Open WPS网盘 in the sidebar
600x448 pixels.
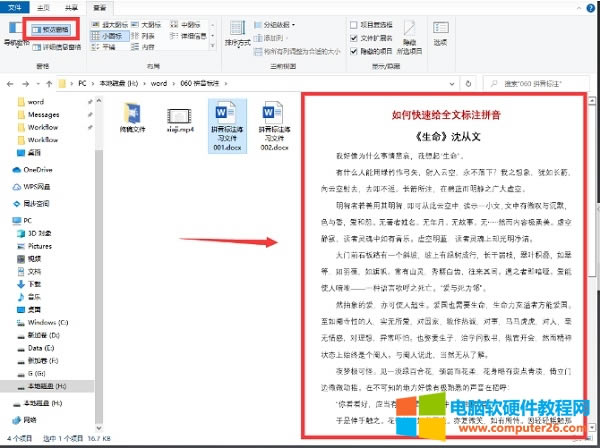39,186
